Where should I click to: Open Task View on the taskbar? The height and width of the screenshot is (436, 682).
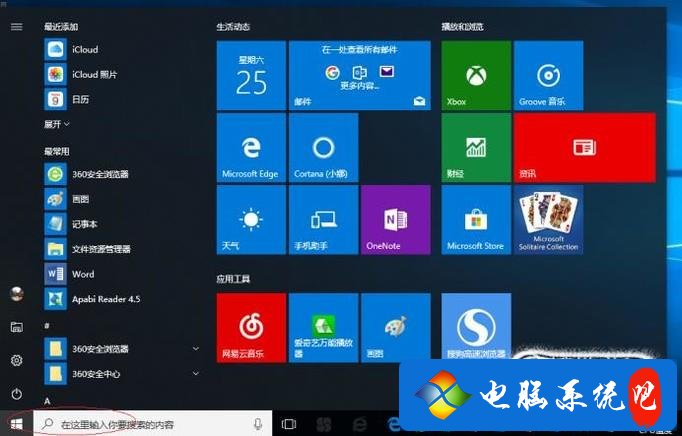click(x=289, y=424)
